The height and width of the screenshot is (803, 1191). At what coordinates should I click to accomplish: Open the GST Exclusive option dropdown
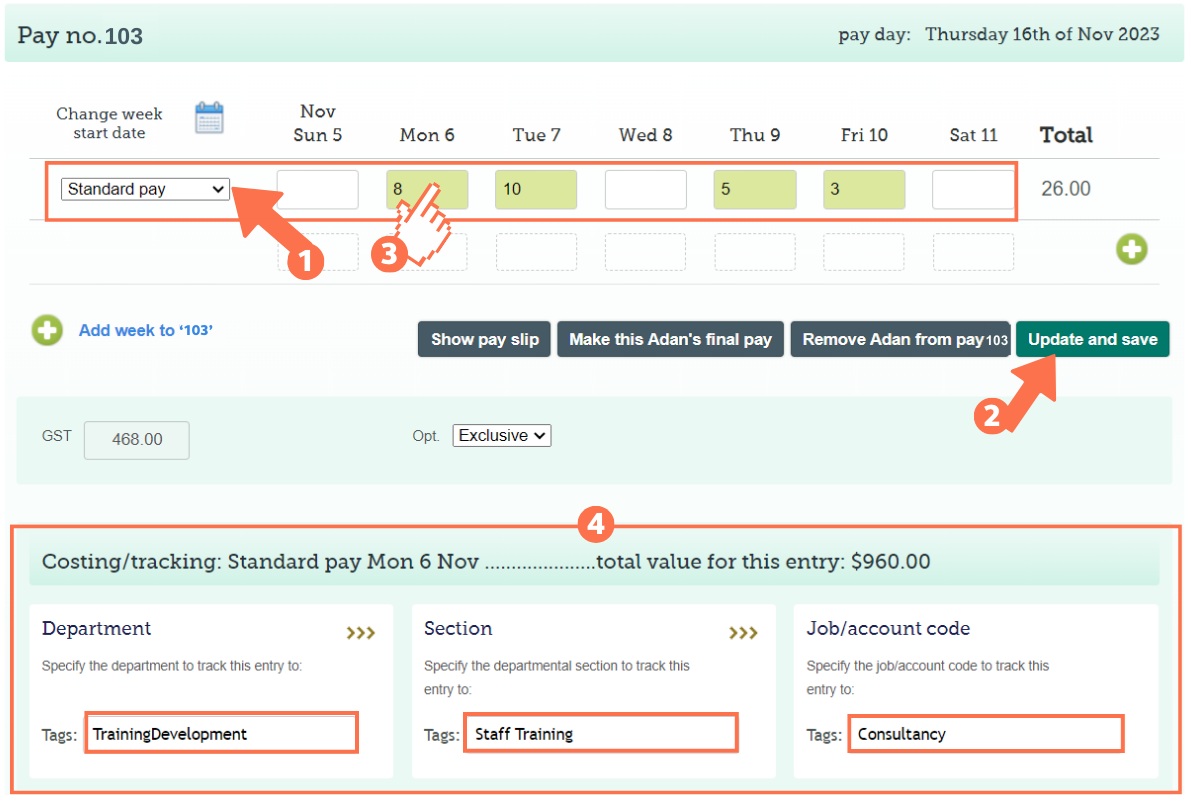tap(501, 435)
